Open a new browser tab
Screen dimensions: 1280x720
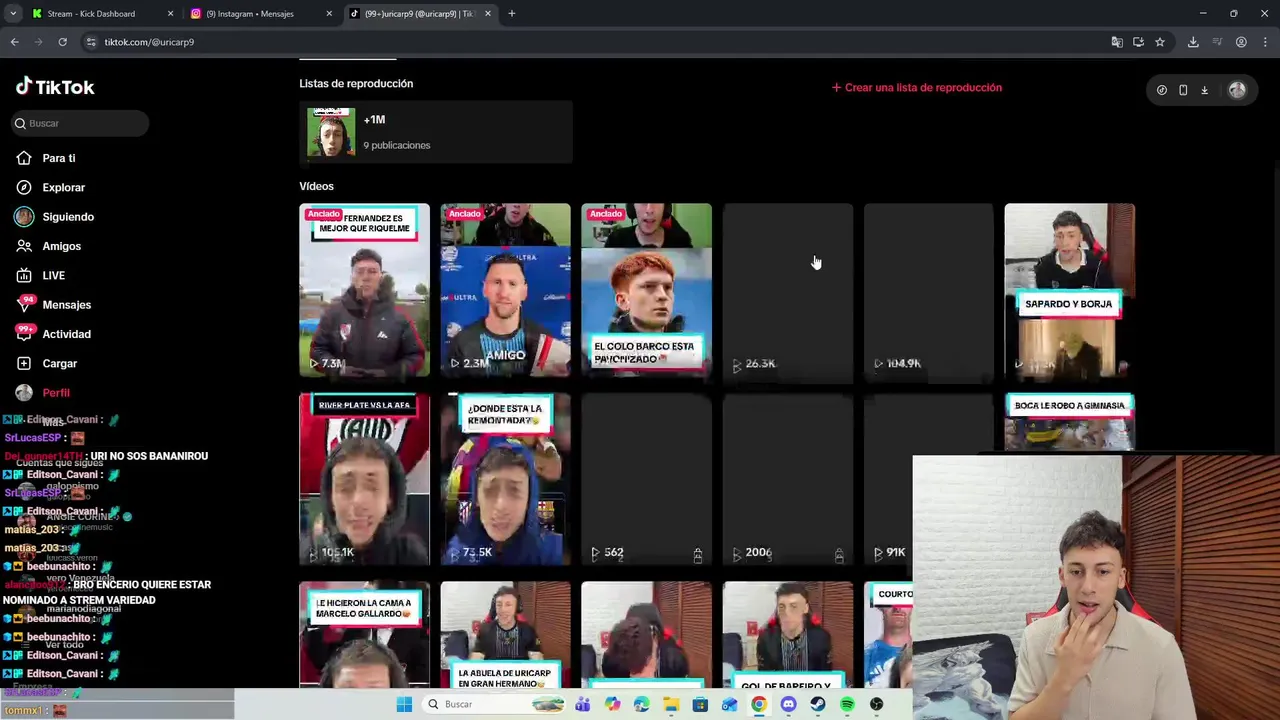tap(512, 14)
